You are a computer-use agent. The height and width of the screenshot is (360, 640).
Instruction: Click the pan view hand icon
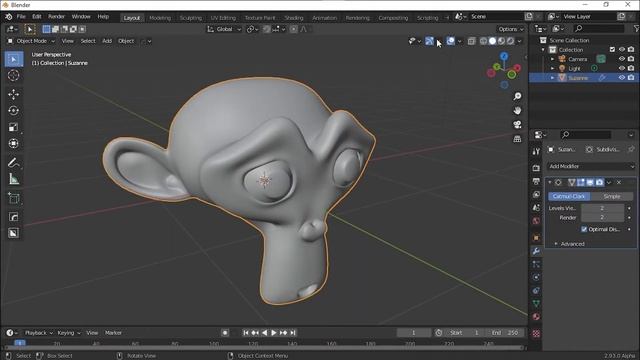tap(517, 111)
